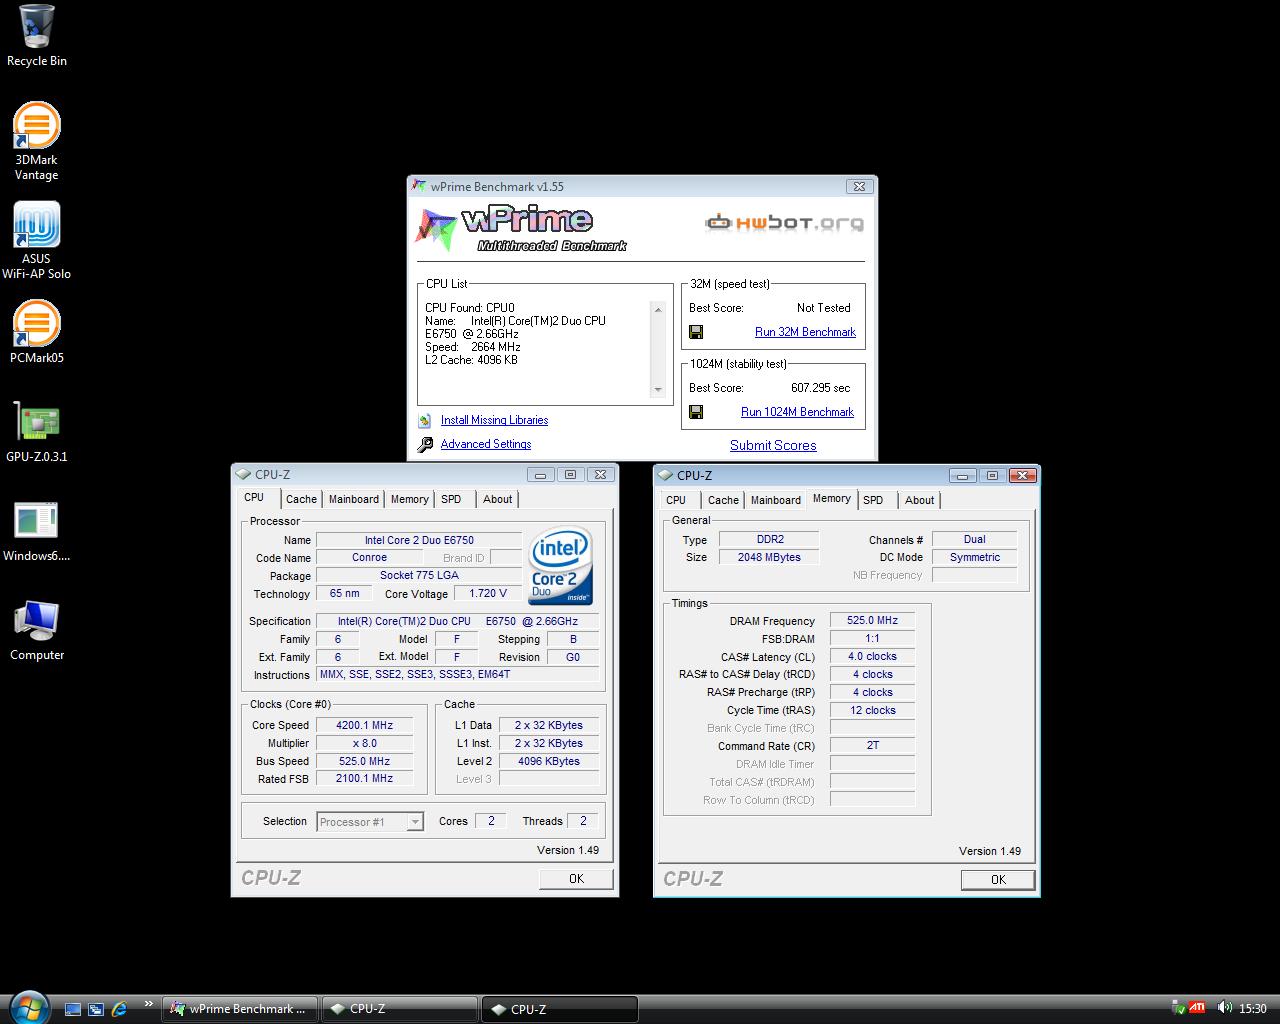Viewport: 1280px width, 1024px height.
Task: Close the wPrime Benchmark window
Action: click(859, 186)
